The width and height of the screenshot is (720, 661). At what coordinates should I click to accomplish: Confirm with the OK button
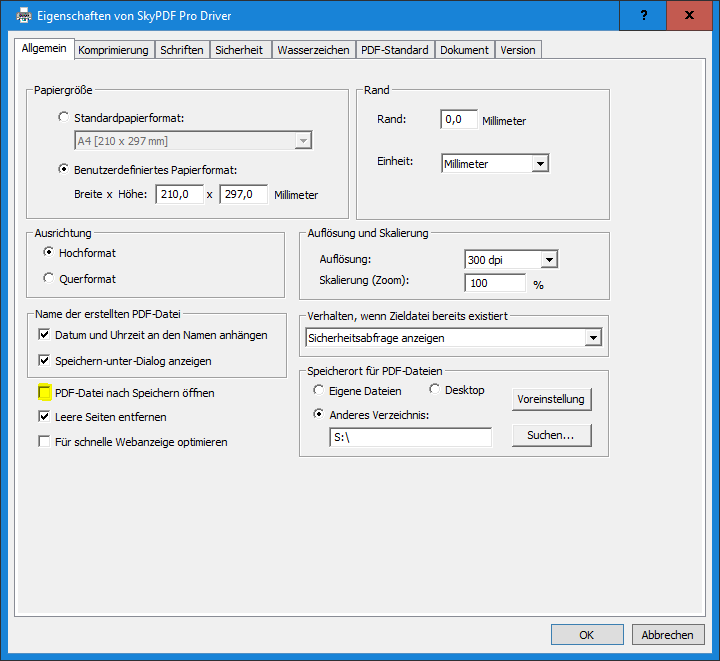[x=587, y=635]
